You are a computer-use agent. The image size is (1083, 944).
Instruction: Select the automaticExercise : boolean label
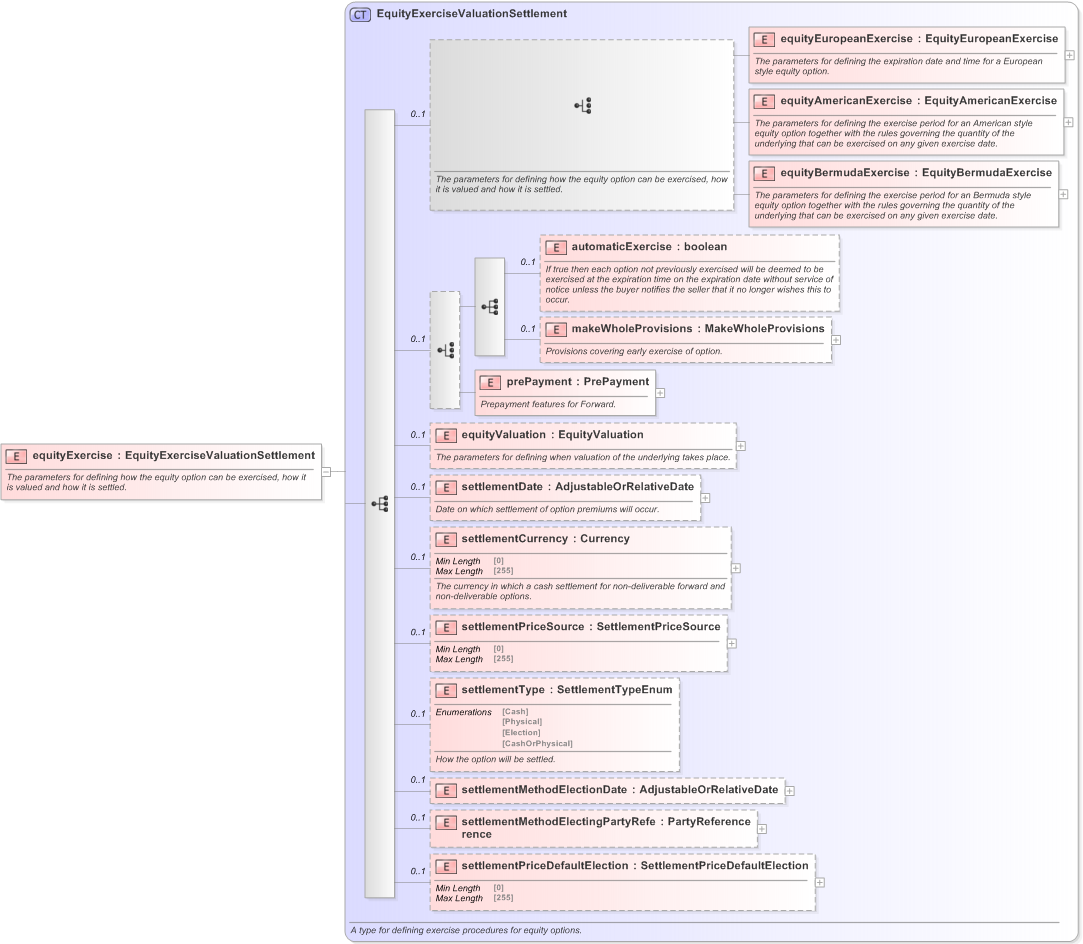(649, 247)
